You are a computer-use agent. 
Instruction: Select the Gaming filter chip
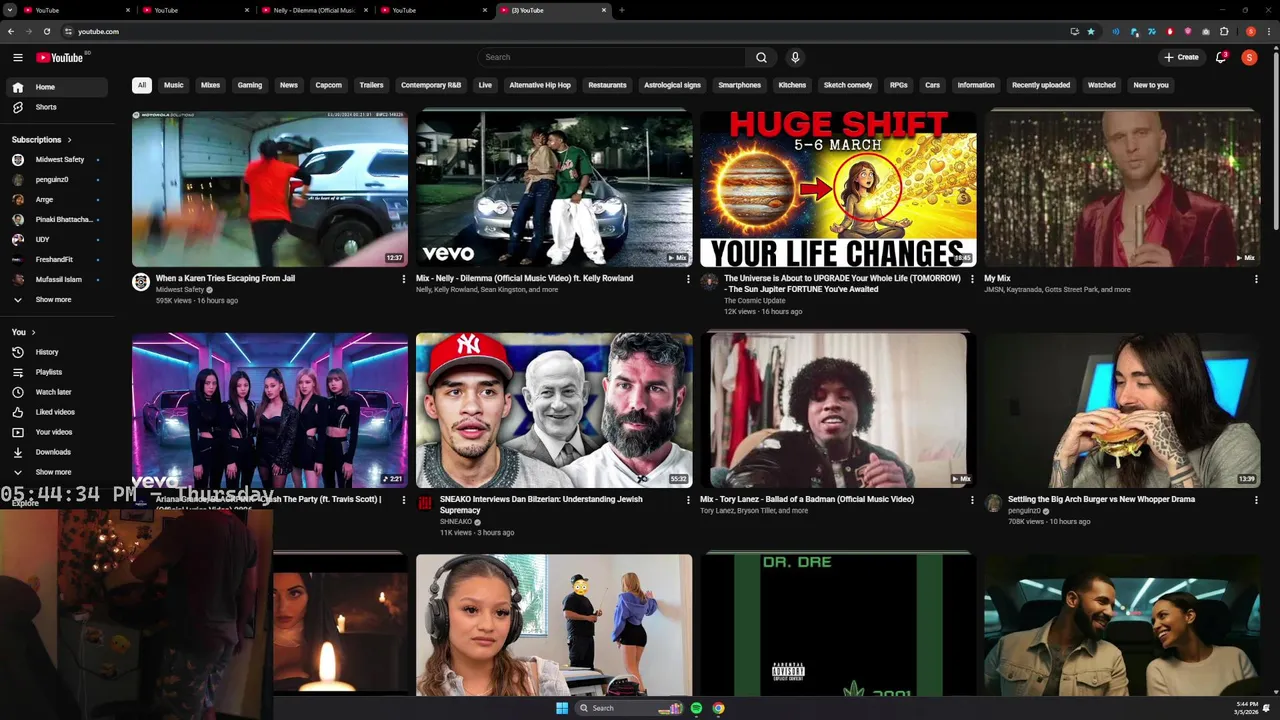tap(250, 85)
